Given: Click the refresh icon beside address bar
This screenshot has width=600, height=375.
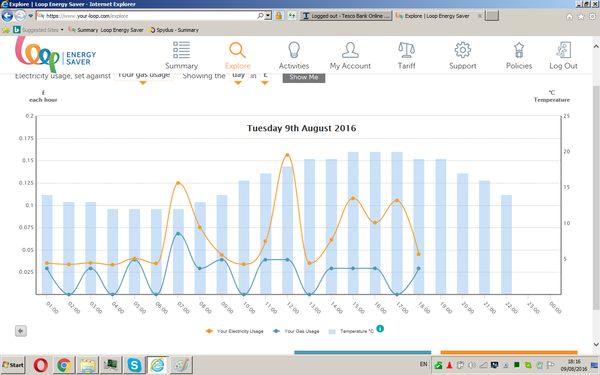Looking at the screenshot, I should click(292, 16).
